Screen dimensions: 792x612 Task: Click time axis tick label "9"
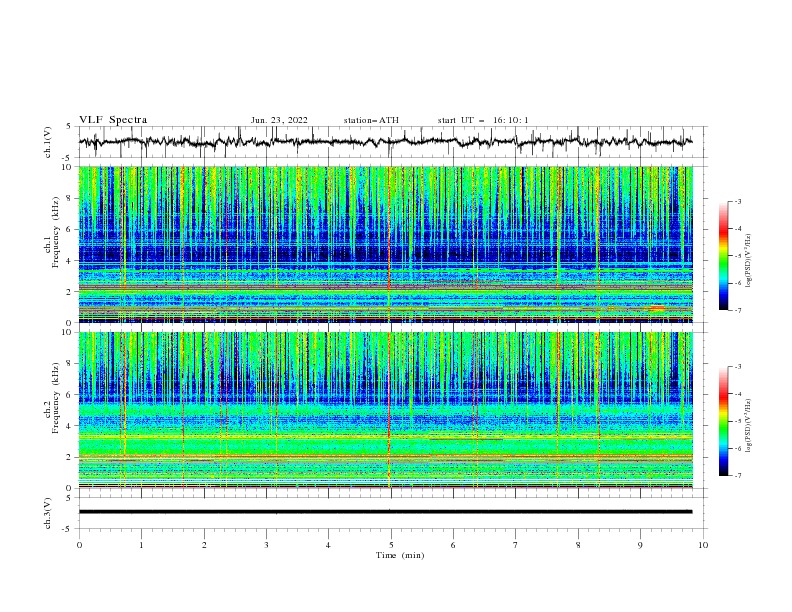point(640,545)
